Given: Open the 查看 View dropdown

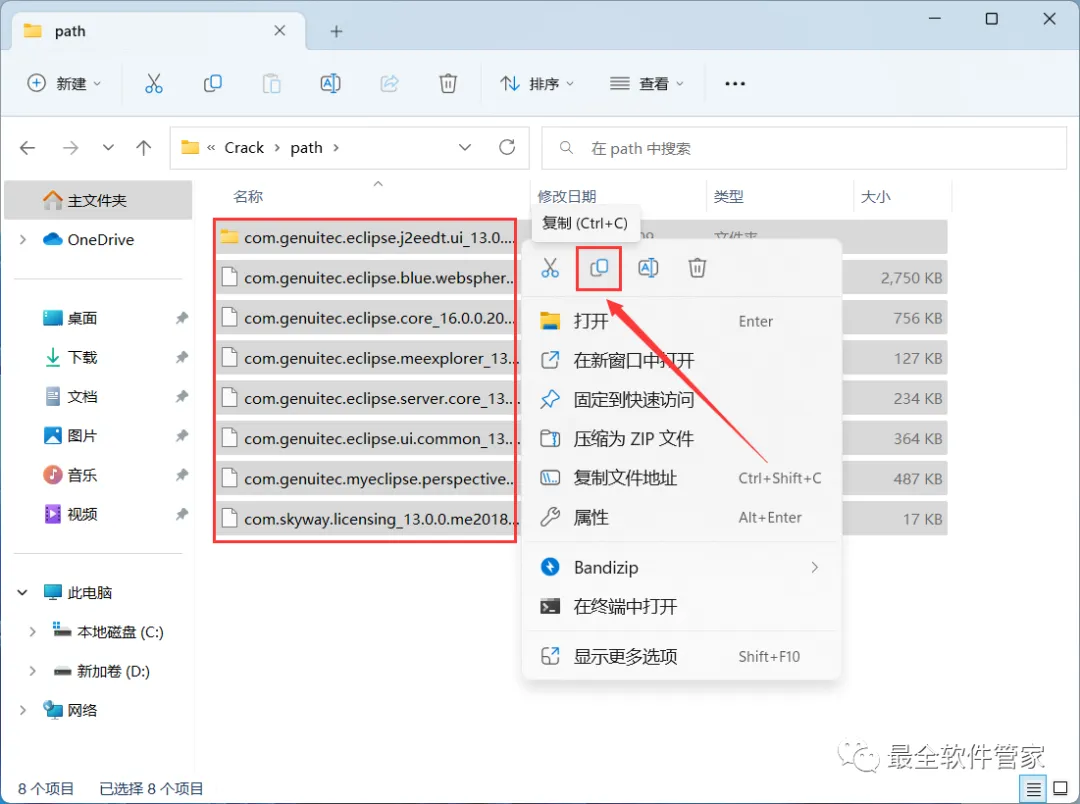Looking at the screenshot, I should tap(647, 84).
